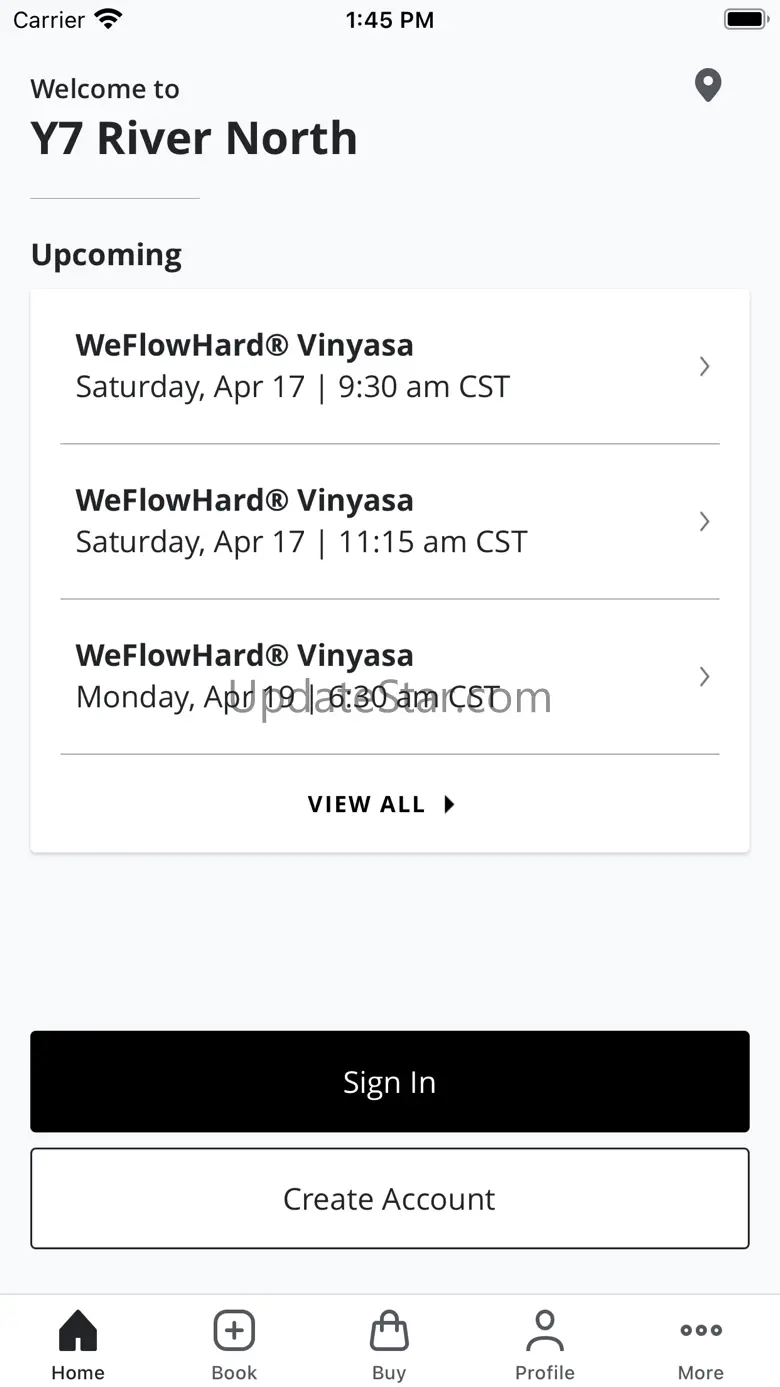Switch to the Book tab label
The image size is (780, 1387).
[234, 1372]
